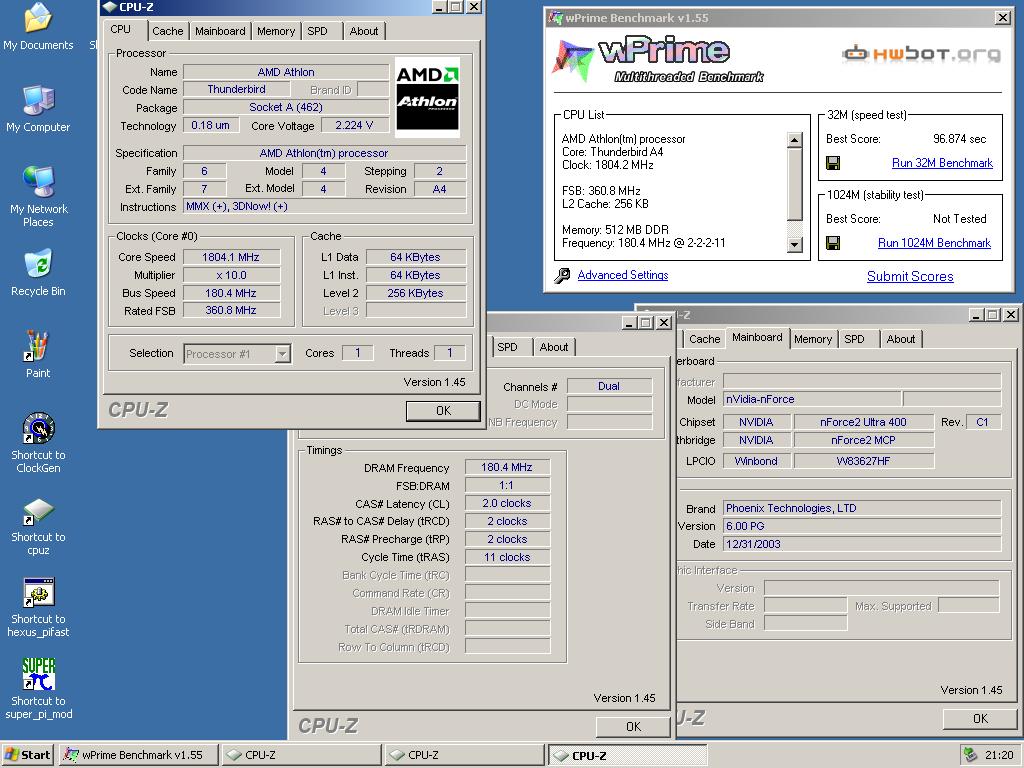Select the CPU tab in front CPU-Z
Viewport: 1024px width, 768px height.
click(x=121, y=29)
